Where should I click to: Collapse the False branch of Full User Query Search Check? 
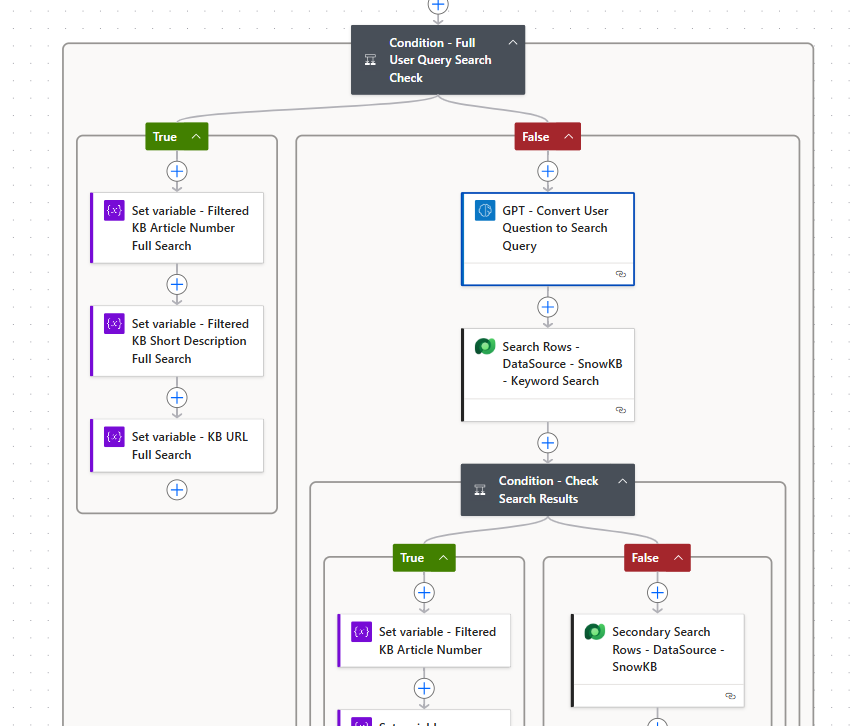[568, 136]
